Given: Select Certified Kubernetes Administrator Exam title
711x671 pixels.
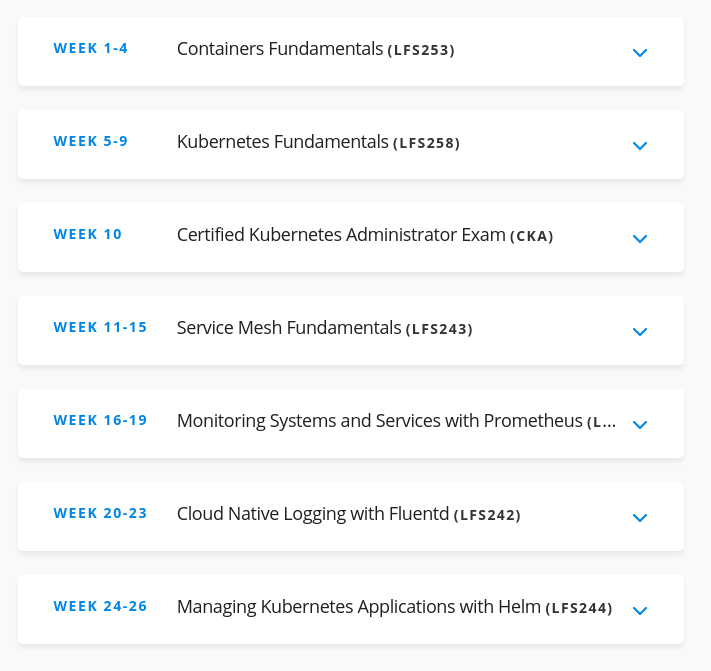Looking at the screenshot, I should click(365, 235).
